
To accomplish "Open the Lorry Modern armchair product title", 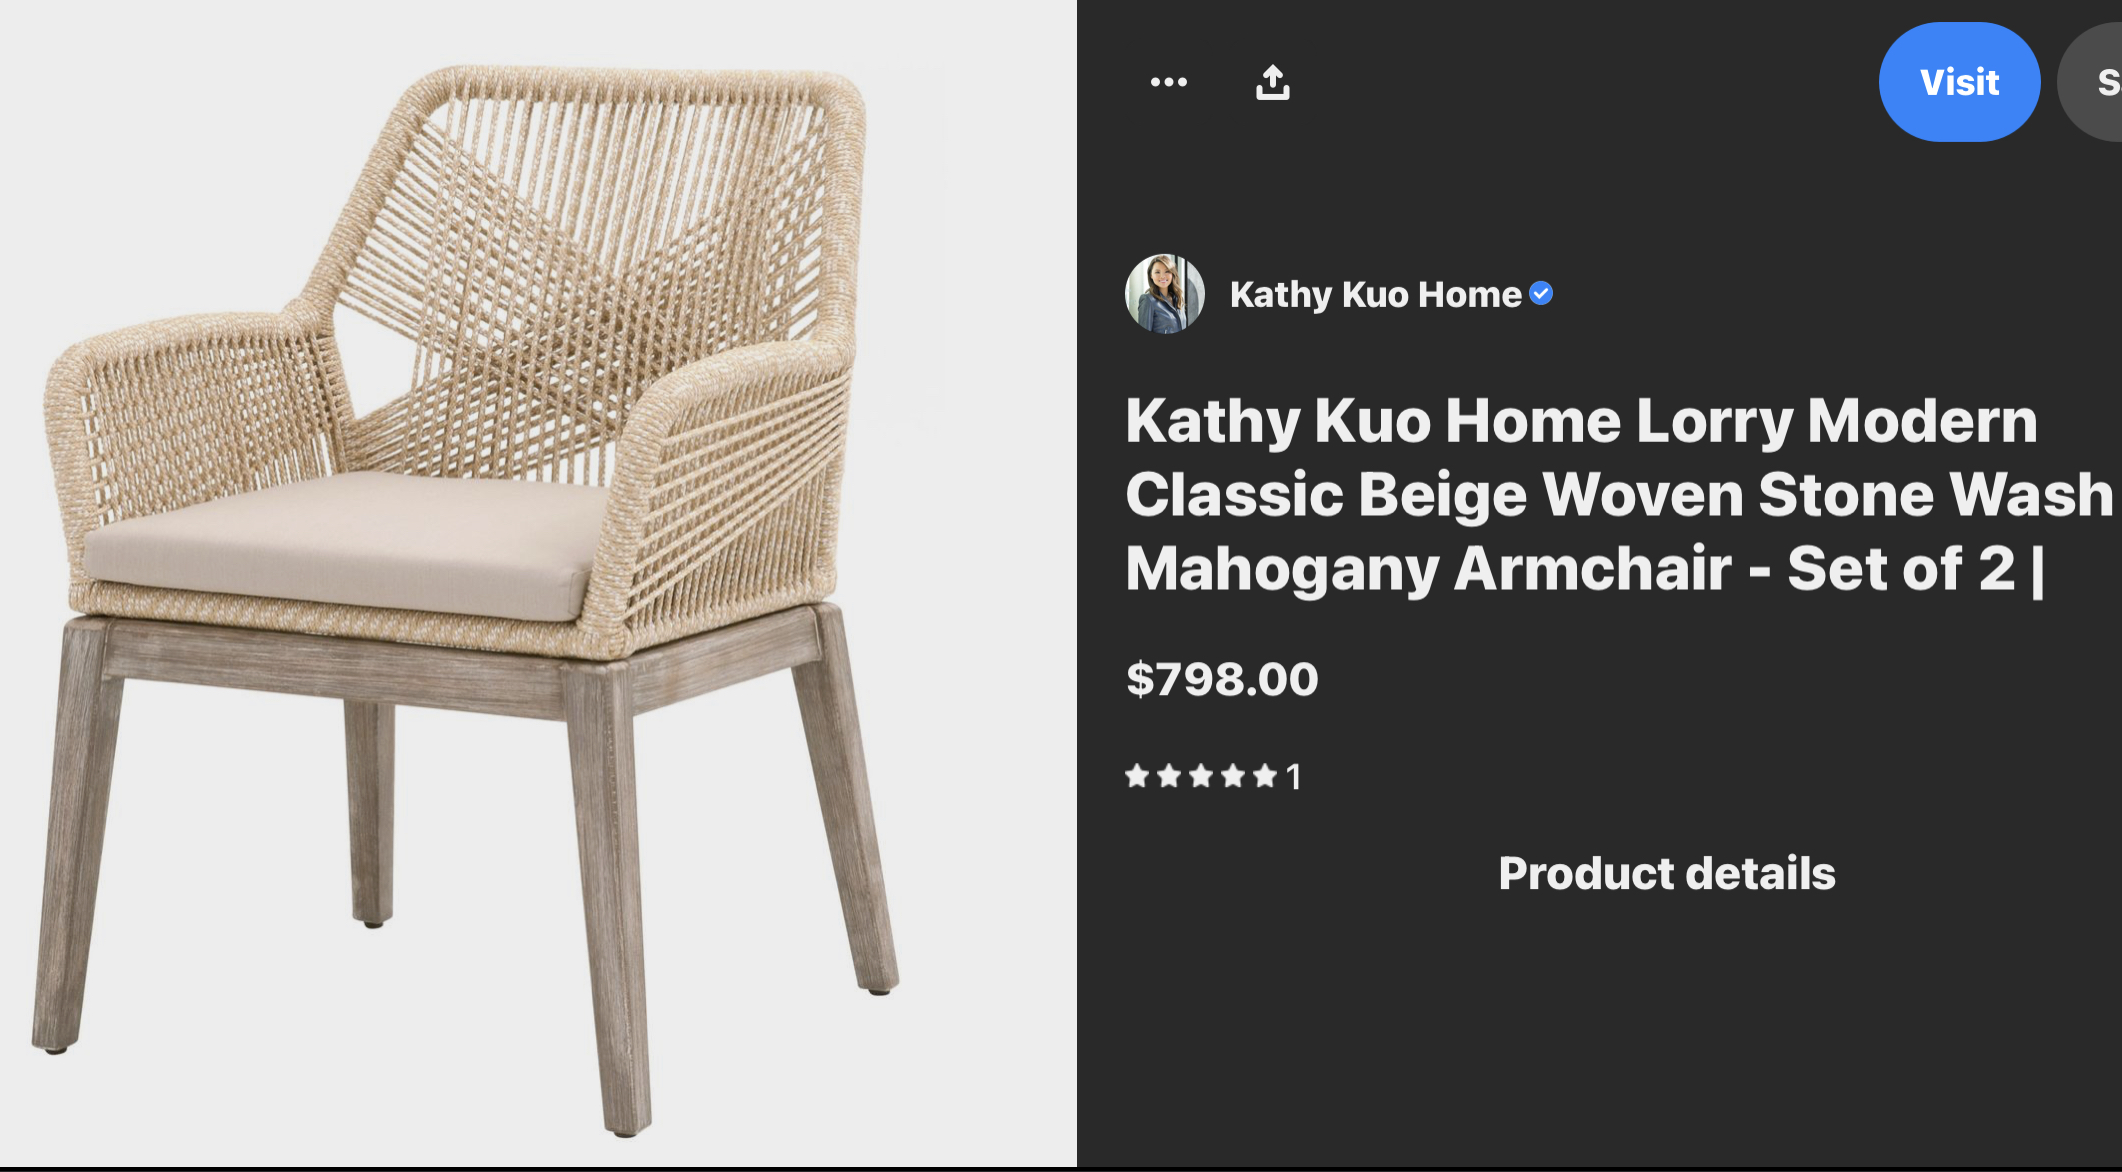I will pyautogui.click(x=1619, y=494).
